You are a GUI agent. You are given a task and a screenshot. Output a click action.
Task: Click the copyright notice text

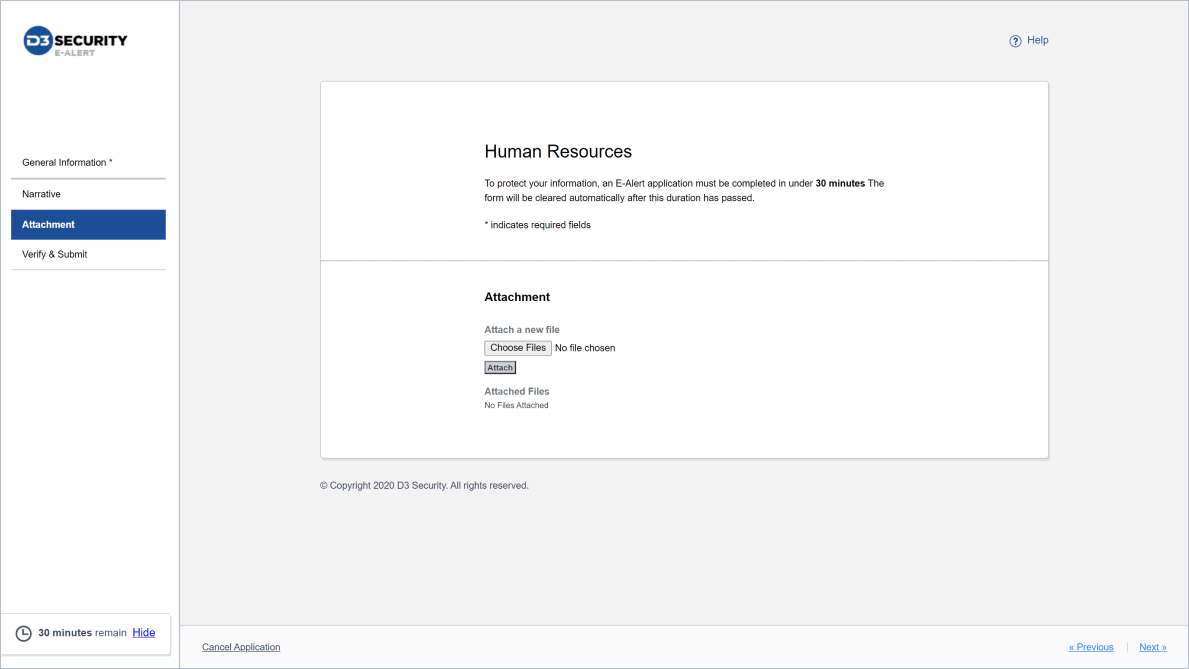pos(424,486)
